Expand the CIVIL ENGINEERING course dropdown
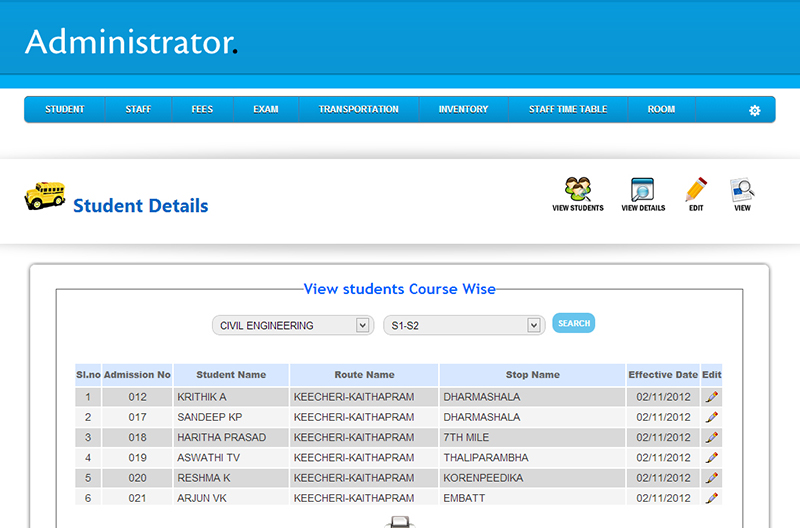Screen dimensions: 800x528 tap(292, 325)
